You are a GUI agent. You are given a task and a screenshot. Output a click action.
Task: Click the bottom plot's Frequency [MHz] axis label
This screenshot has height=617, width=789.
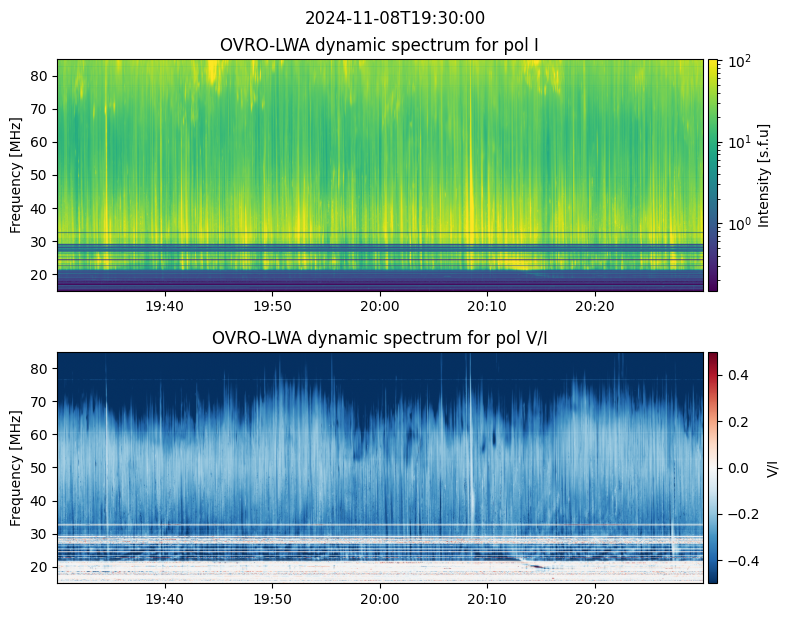click(x=15, y=467)
